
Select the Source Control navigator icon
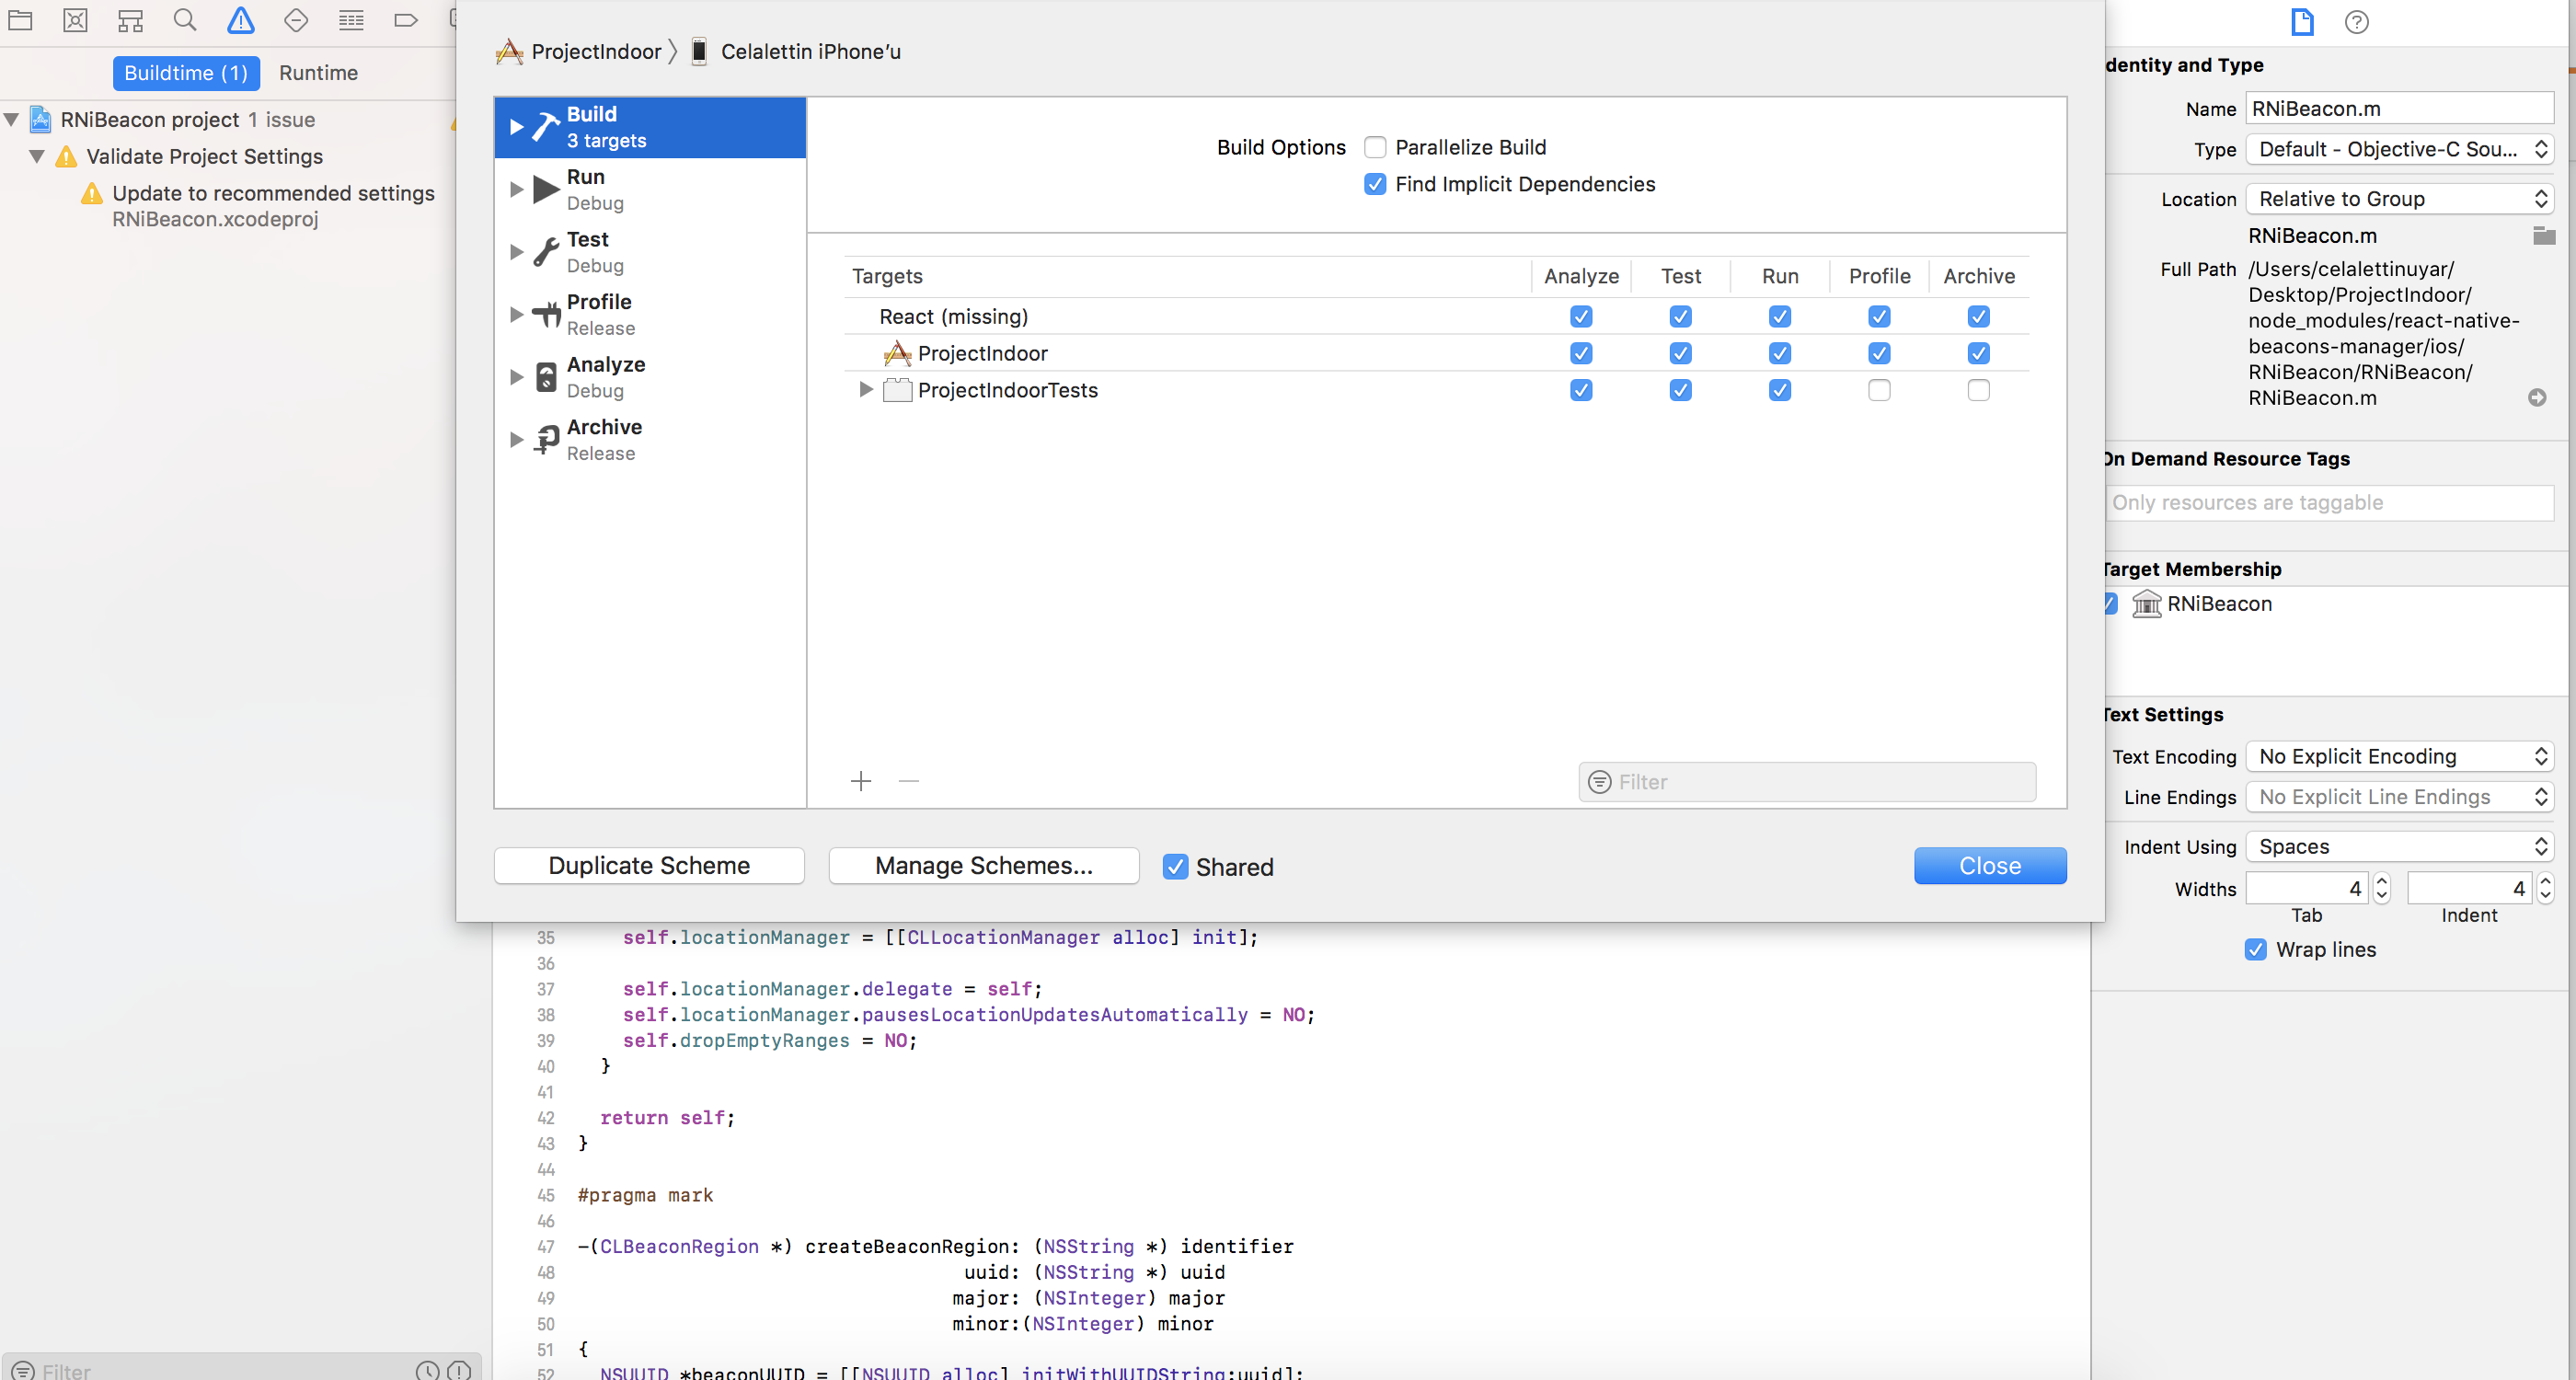pos(75,20)
